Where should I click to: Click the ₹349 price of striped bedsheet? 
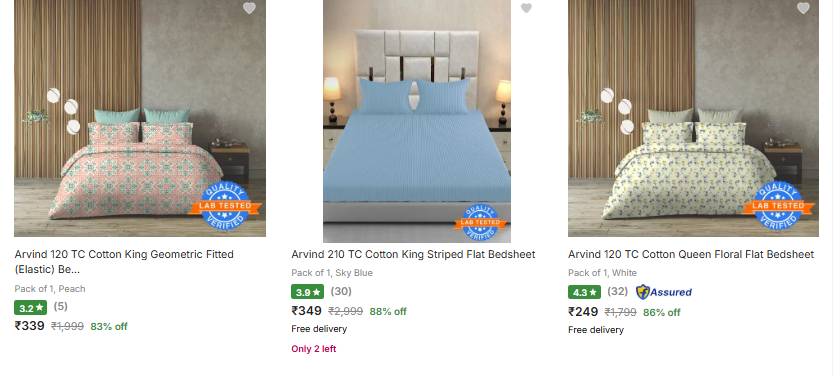pyautogui.click(x=307, y=311)
